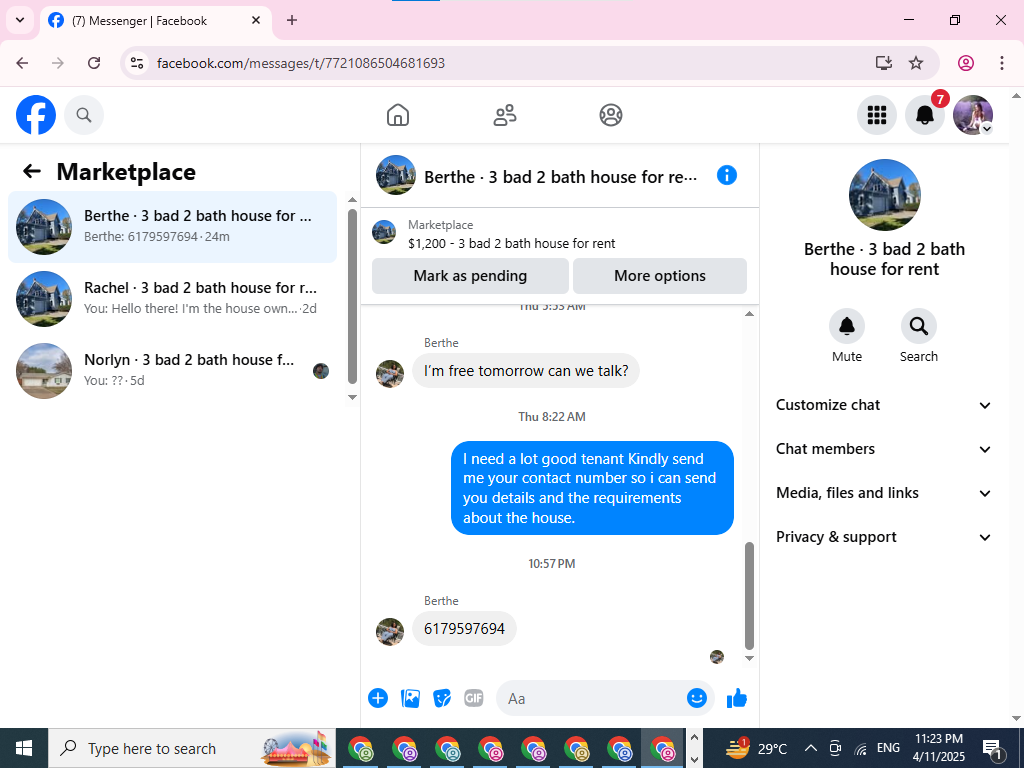Screen dimensions: 1024x768
Task: Select the Messenger | Facebook browser tab
Action: [155, 21]
